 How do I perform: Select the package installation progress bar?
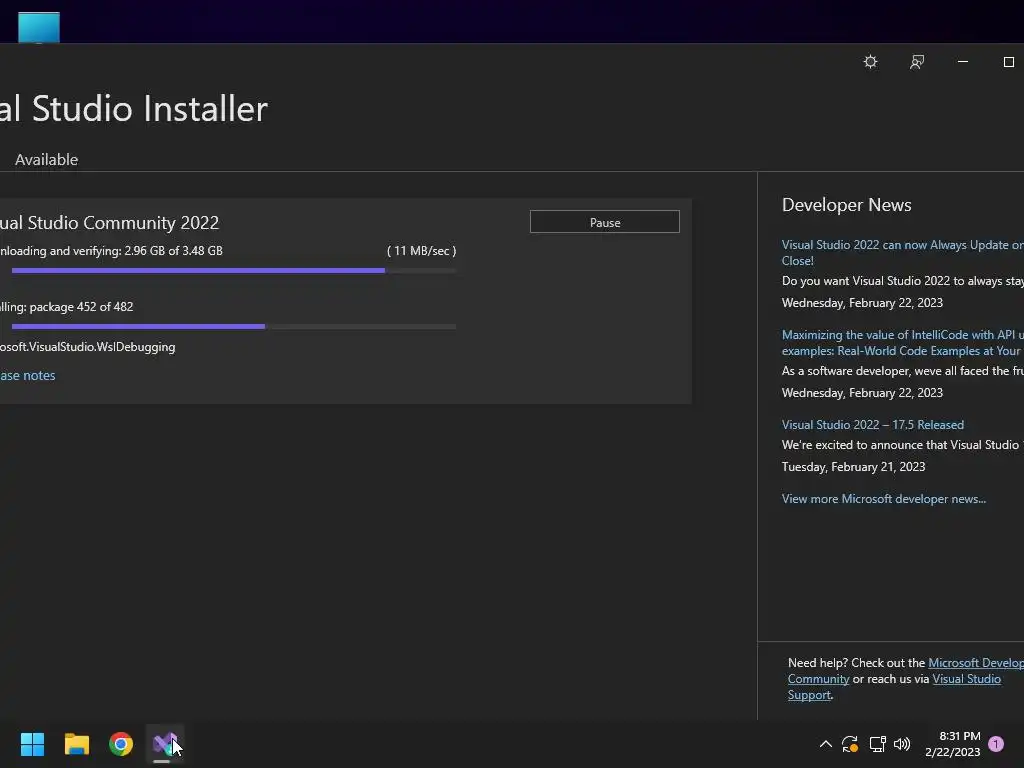coord(234,327)
